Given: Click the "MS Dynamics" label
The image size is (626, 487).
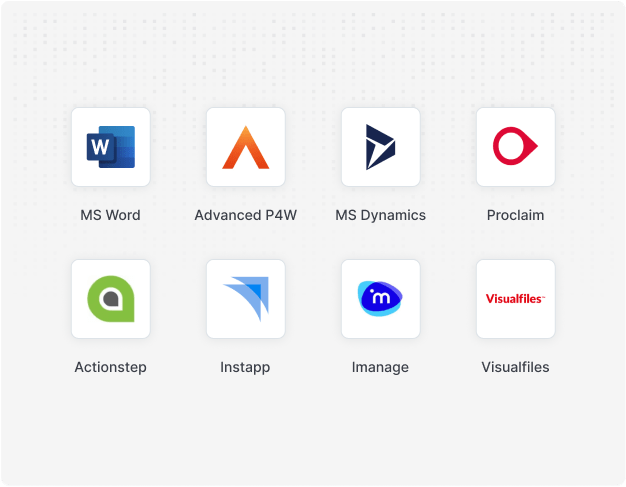Looking at the screenshot, I should coord(380,216).
